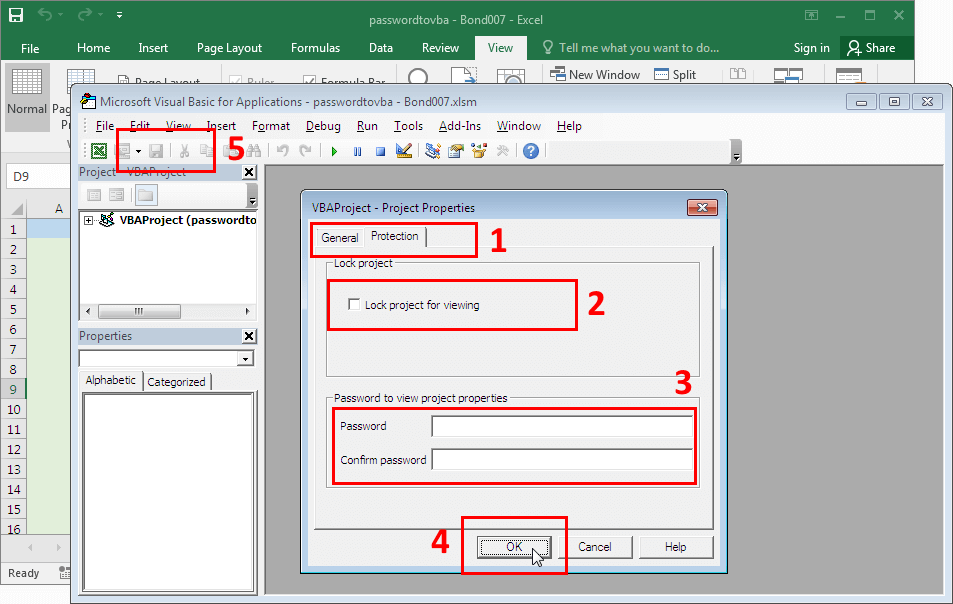This screenshot has height=604, width=953.
Task: Open Insert UserForm dropdown arrow in toolbar
Action: [x=138, y=151]
